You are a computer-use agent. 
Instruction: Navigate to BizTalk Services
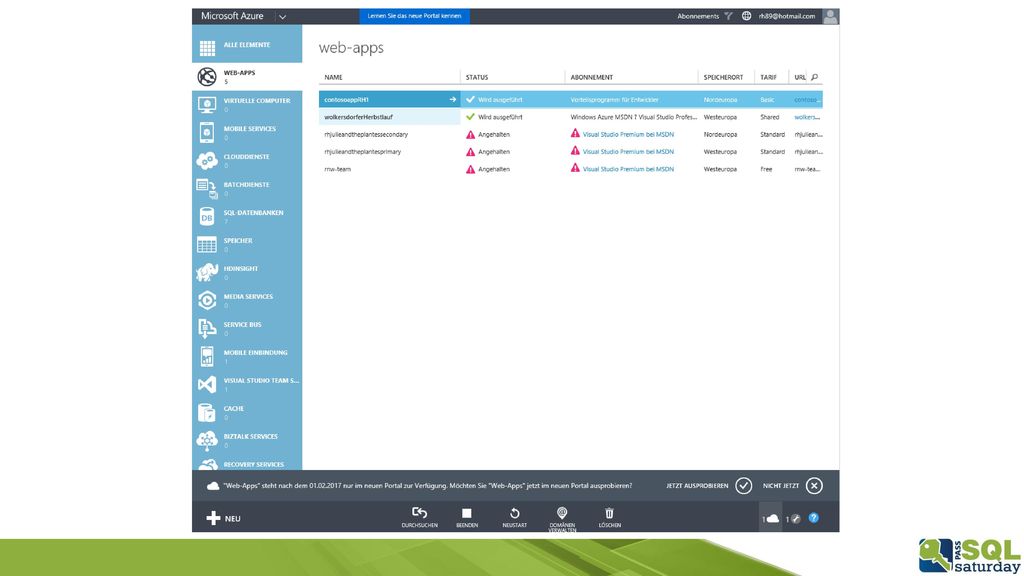pyautogui.click(x=247, y=441)
